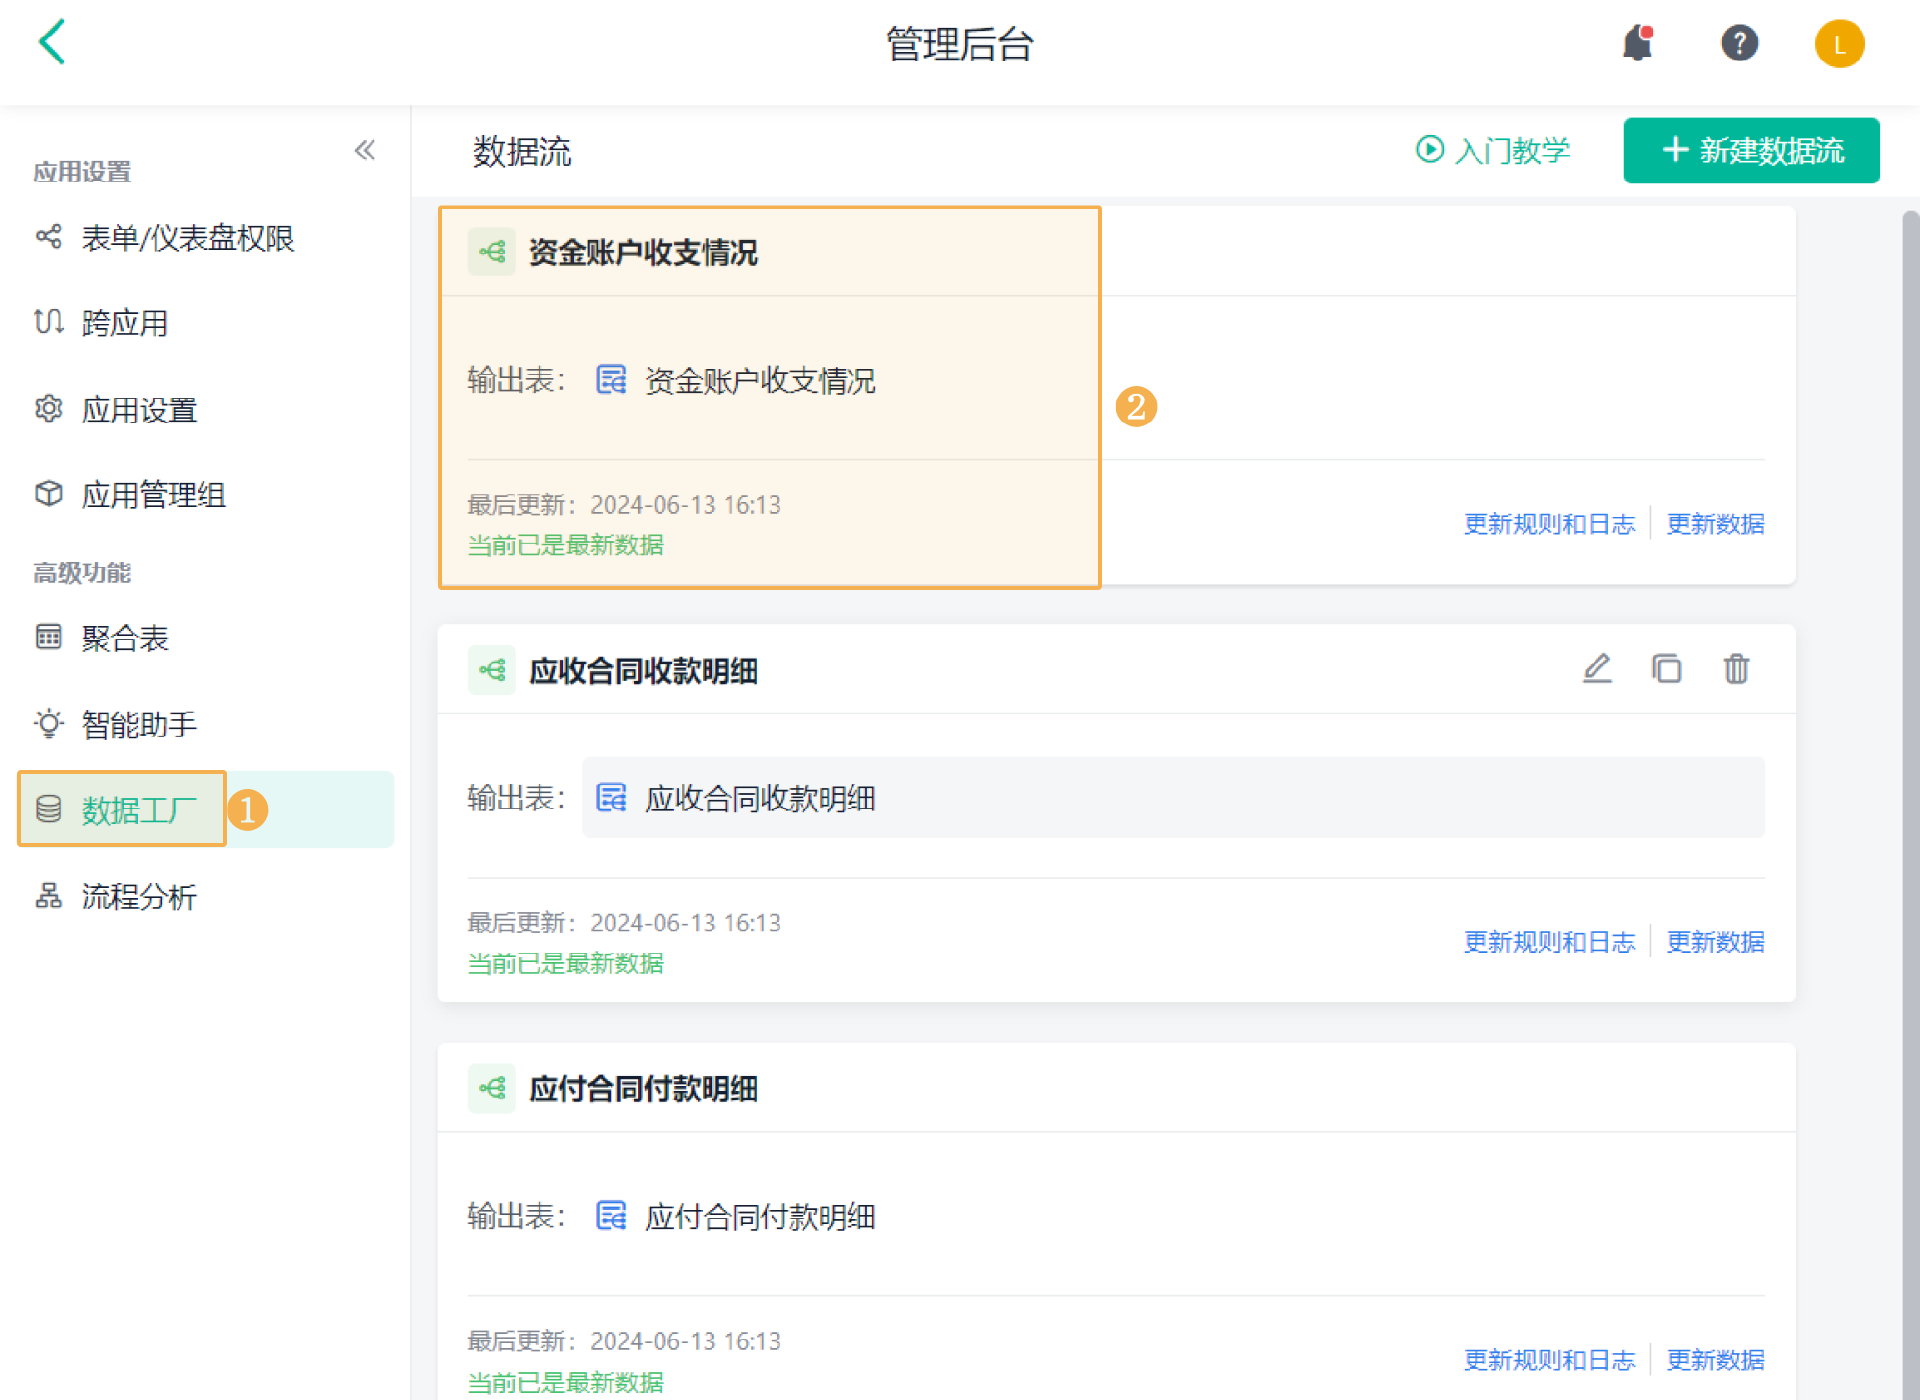
Task: Click the back arrow in header
Action: pos(52,43)
